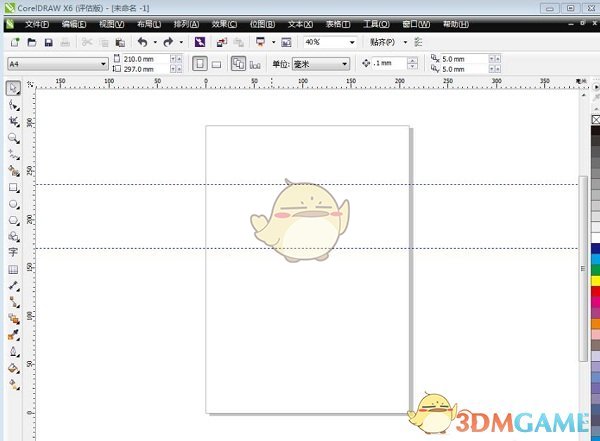Select the Crop tool
Viewport: 600px width, 441px height.
[14, 121]
